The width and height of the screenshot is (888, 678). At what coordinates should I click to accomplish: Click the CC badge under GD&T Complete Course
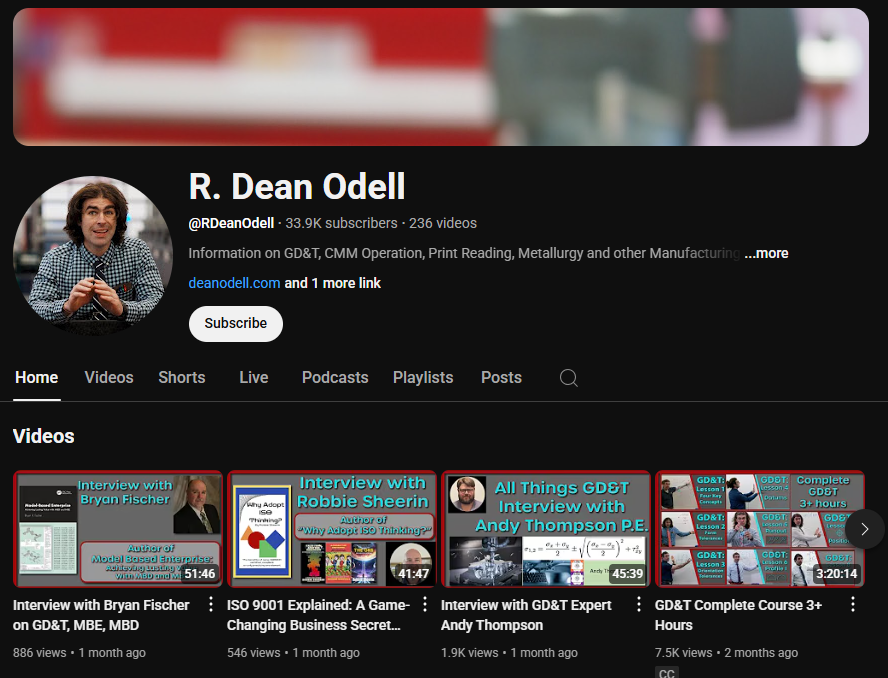pyautogui.click(x=667, y=672)
